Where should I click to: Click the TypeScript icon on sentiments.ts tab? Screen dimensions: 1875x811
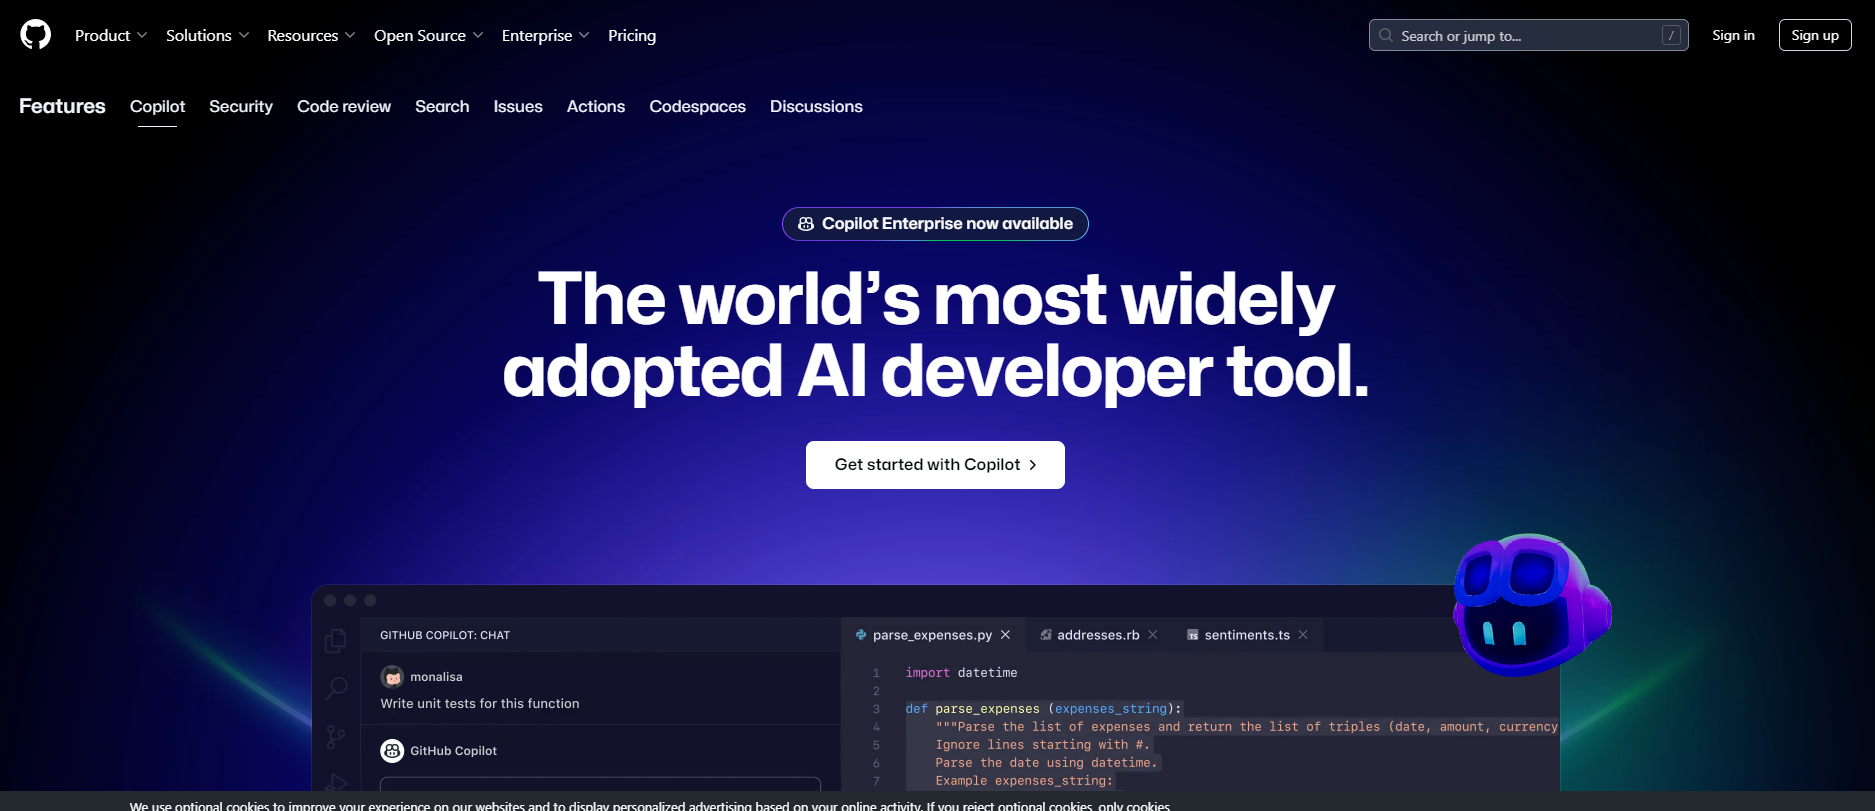[1193, 635]
